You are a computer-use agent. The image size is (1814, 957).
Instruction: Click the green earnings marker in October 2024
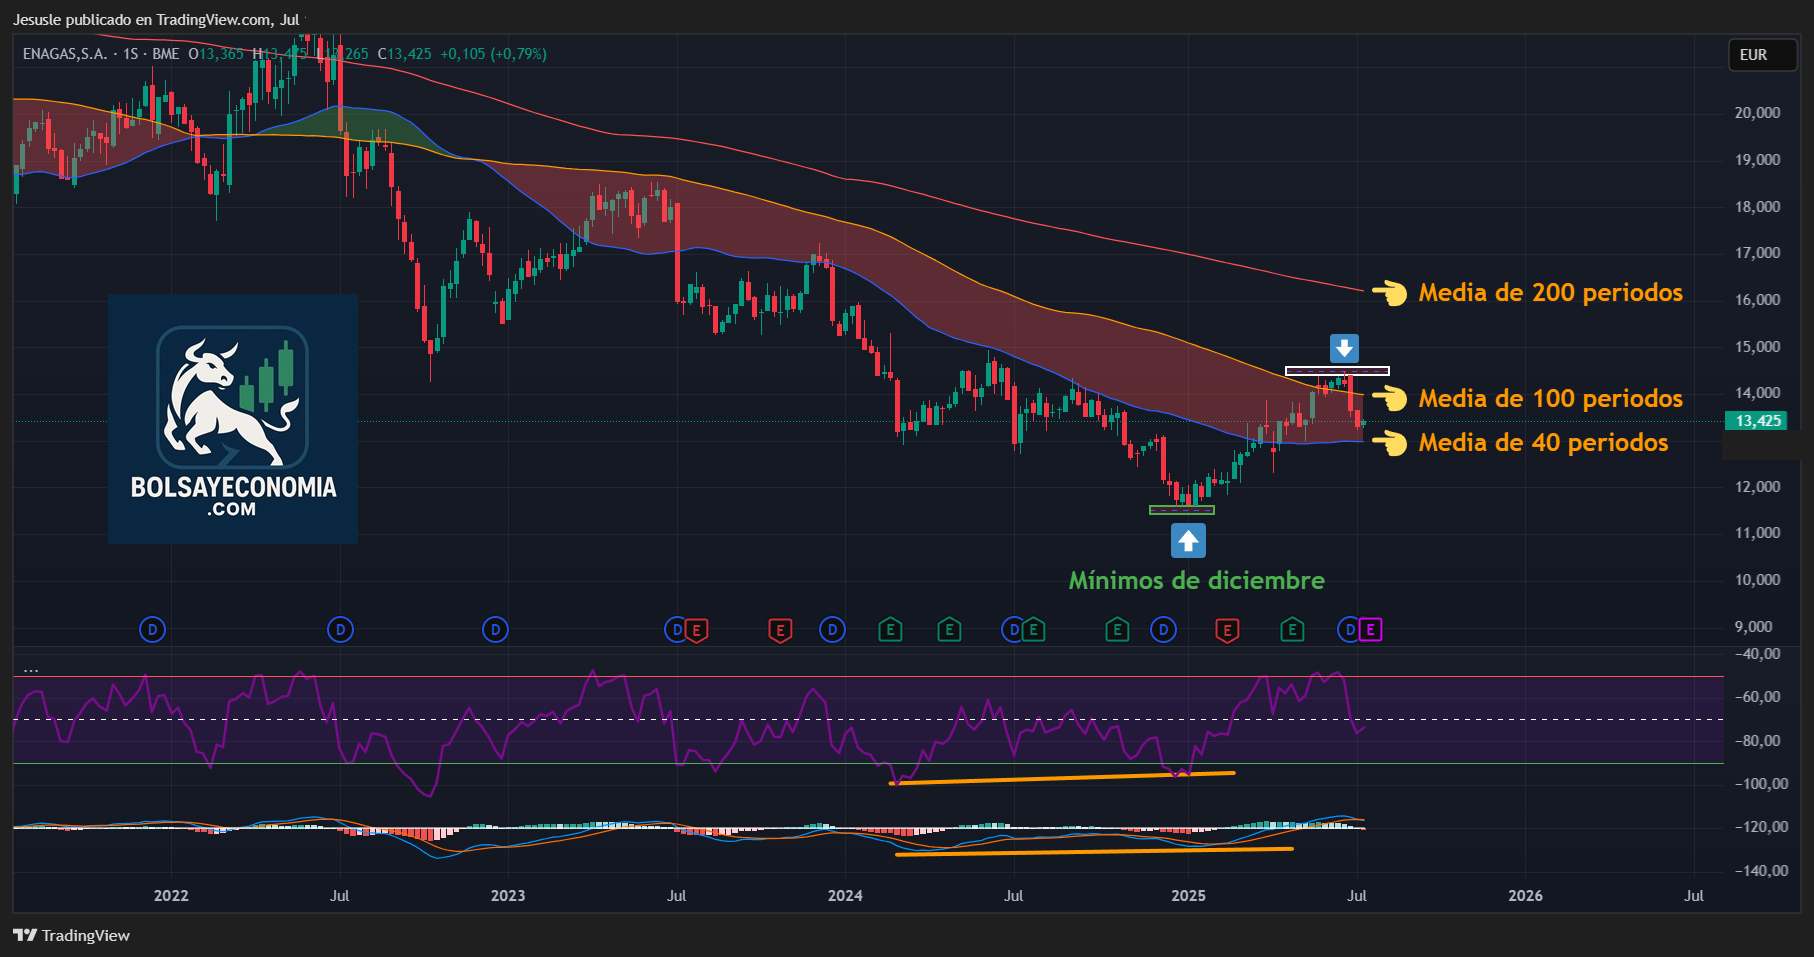(1117, 630)
